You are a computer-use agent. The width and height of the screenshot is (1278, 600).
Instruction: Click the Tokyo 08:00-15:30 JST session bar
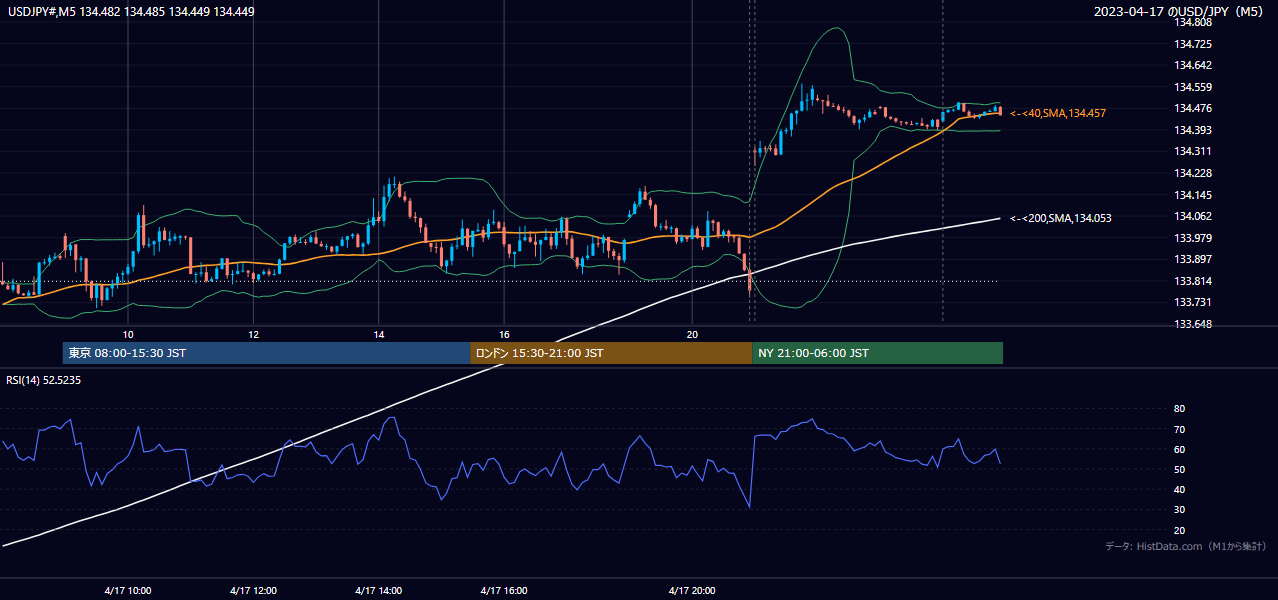click(266, 353)
